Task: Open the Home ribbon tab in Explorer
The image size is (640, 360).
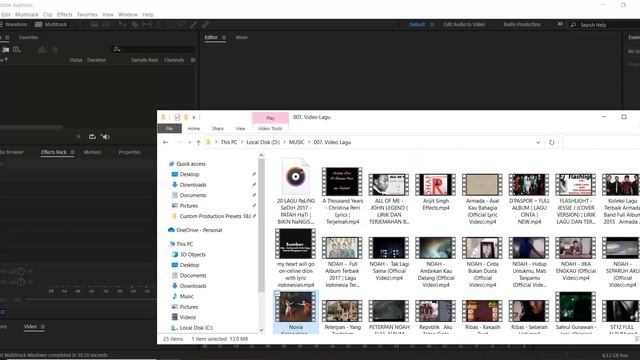Action: click(x=194, y=129)
